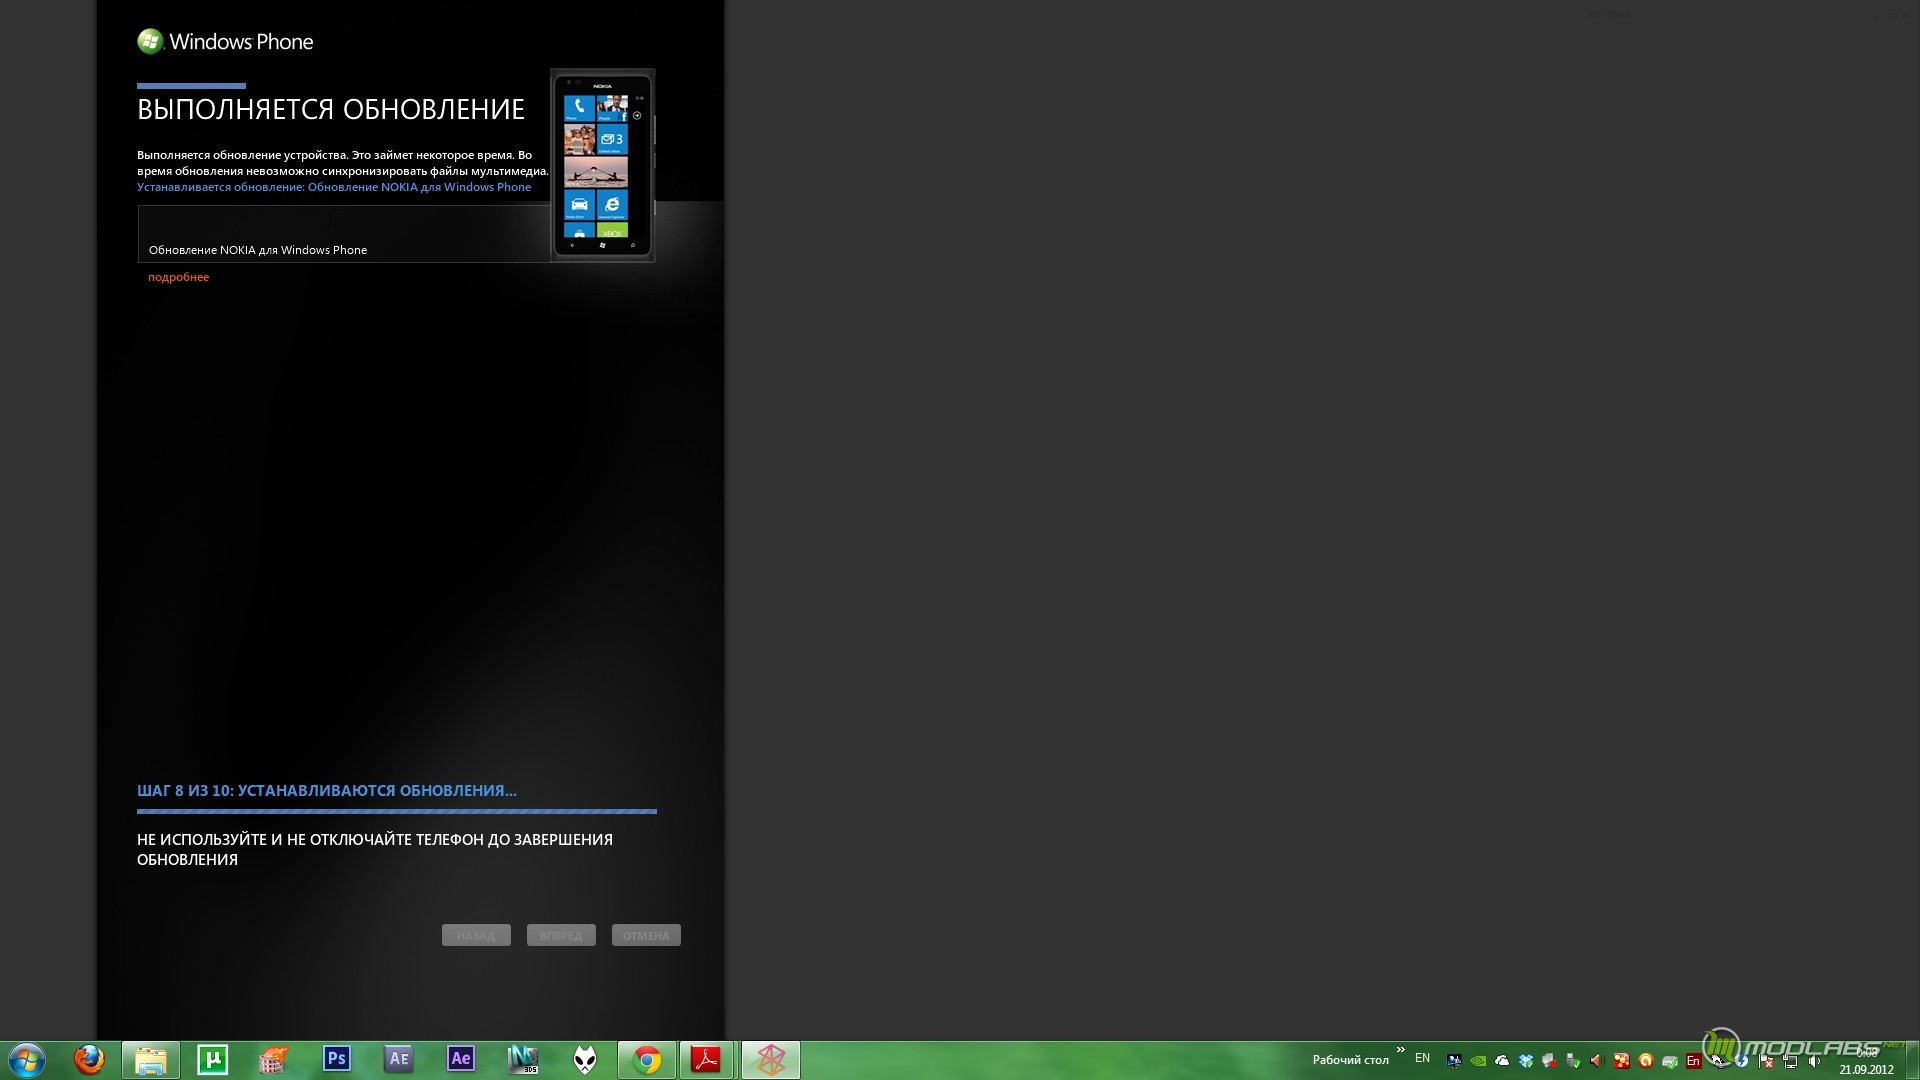Switch to the Zune taskbar button
Image resolution: width=1920 pixels, height=1080 pixels.
click(770, 1060)
